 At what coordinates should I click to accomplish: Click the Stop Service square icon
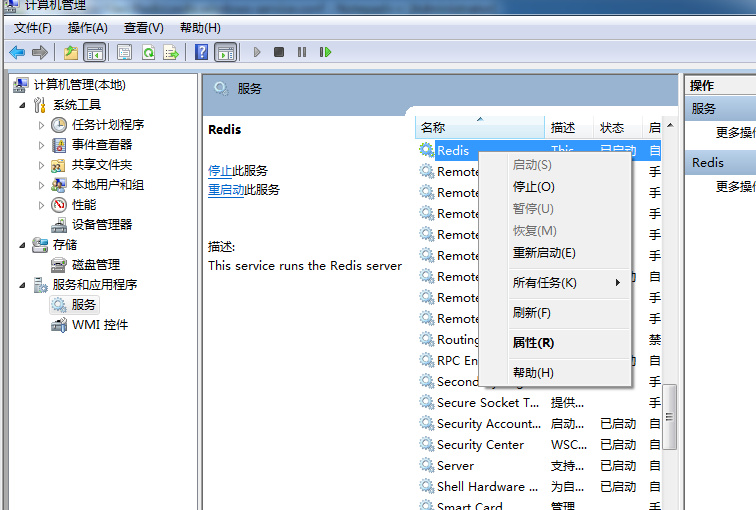(279, 52)
